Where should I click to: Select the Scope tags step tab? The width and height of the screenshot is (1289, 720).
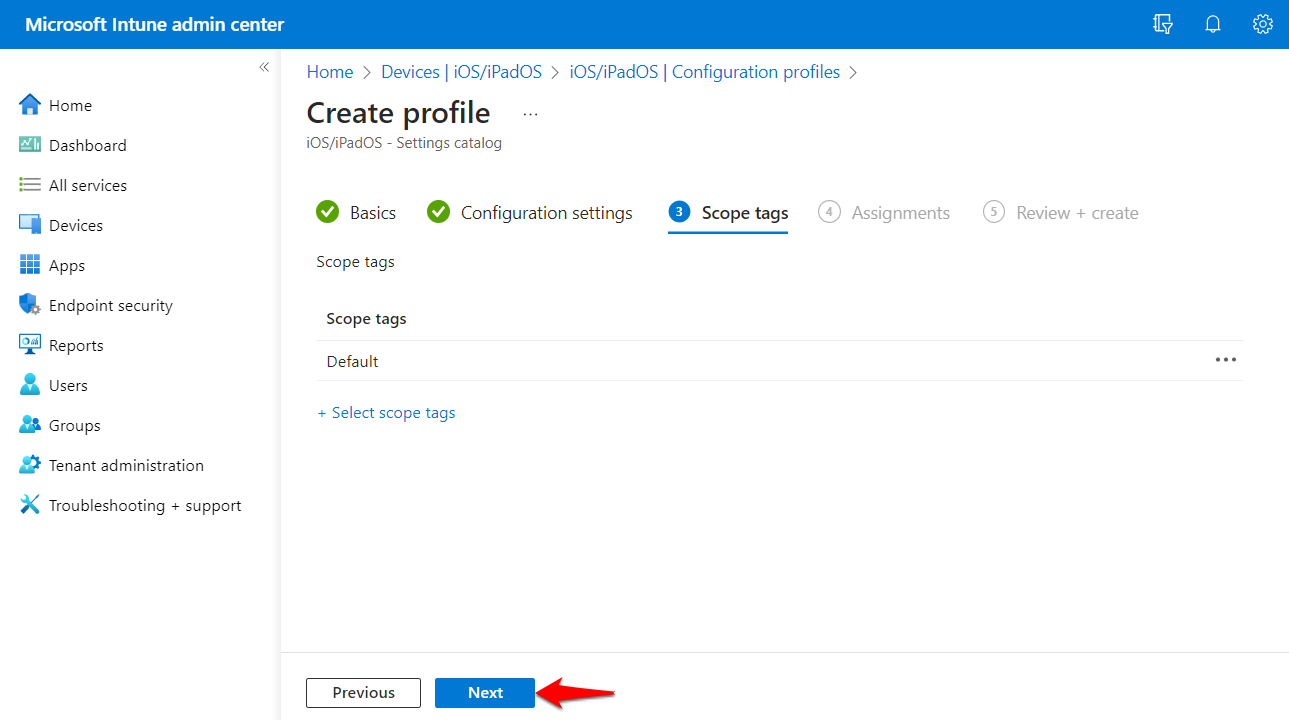(x=728, y=213)
